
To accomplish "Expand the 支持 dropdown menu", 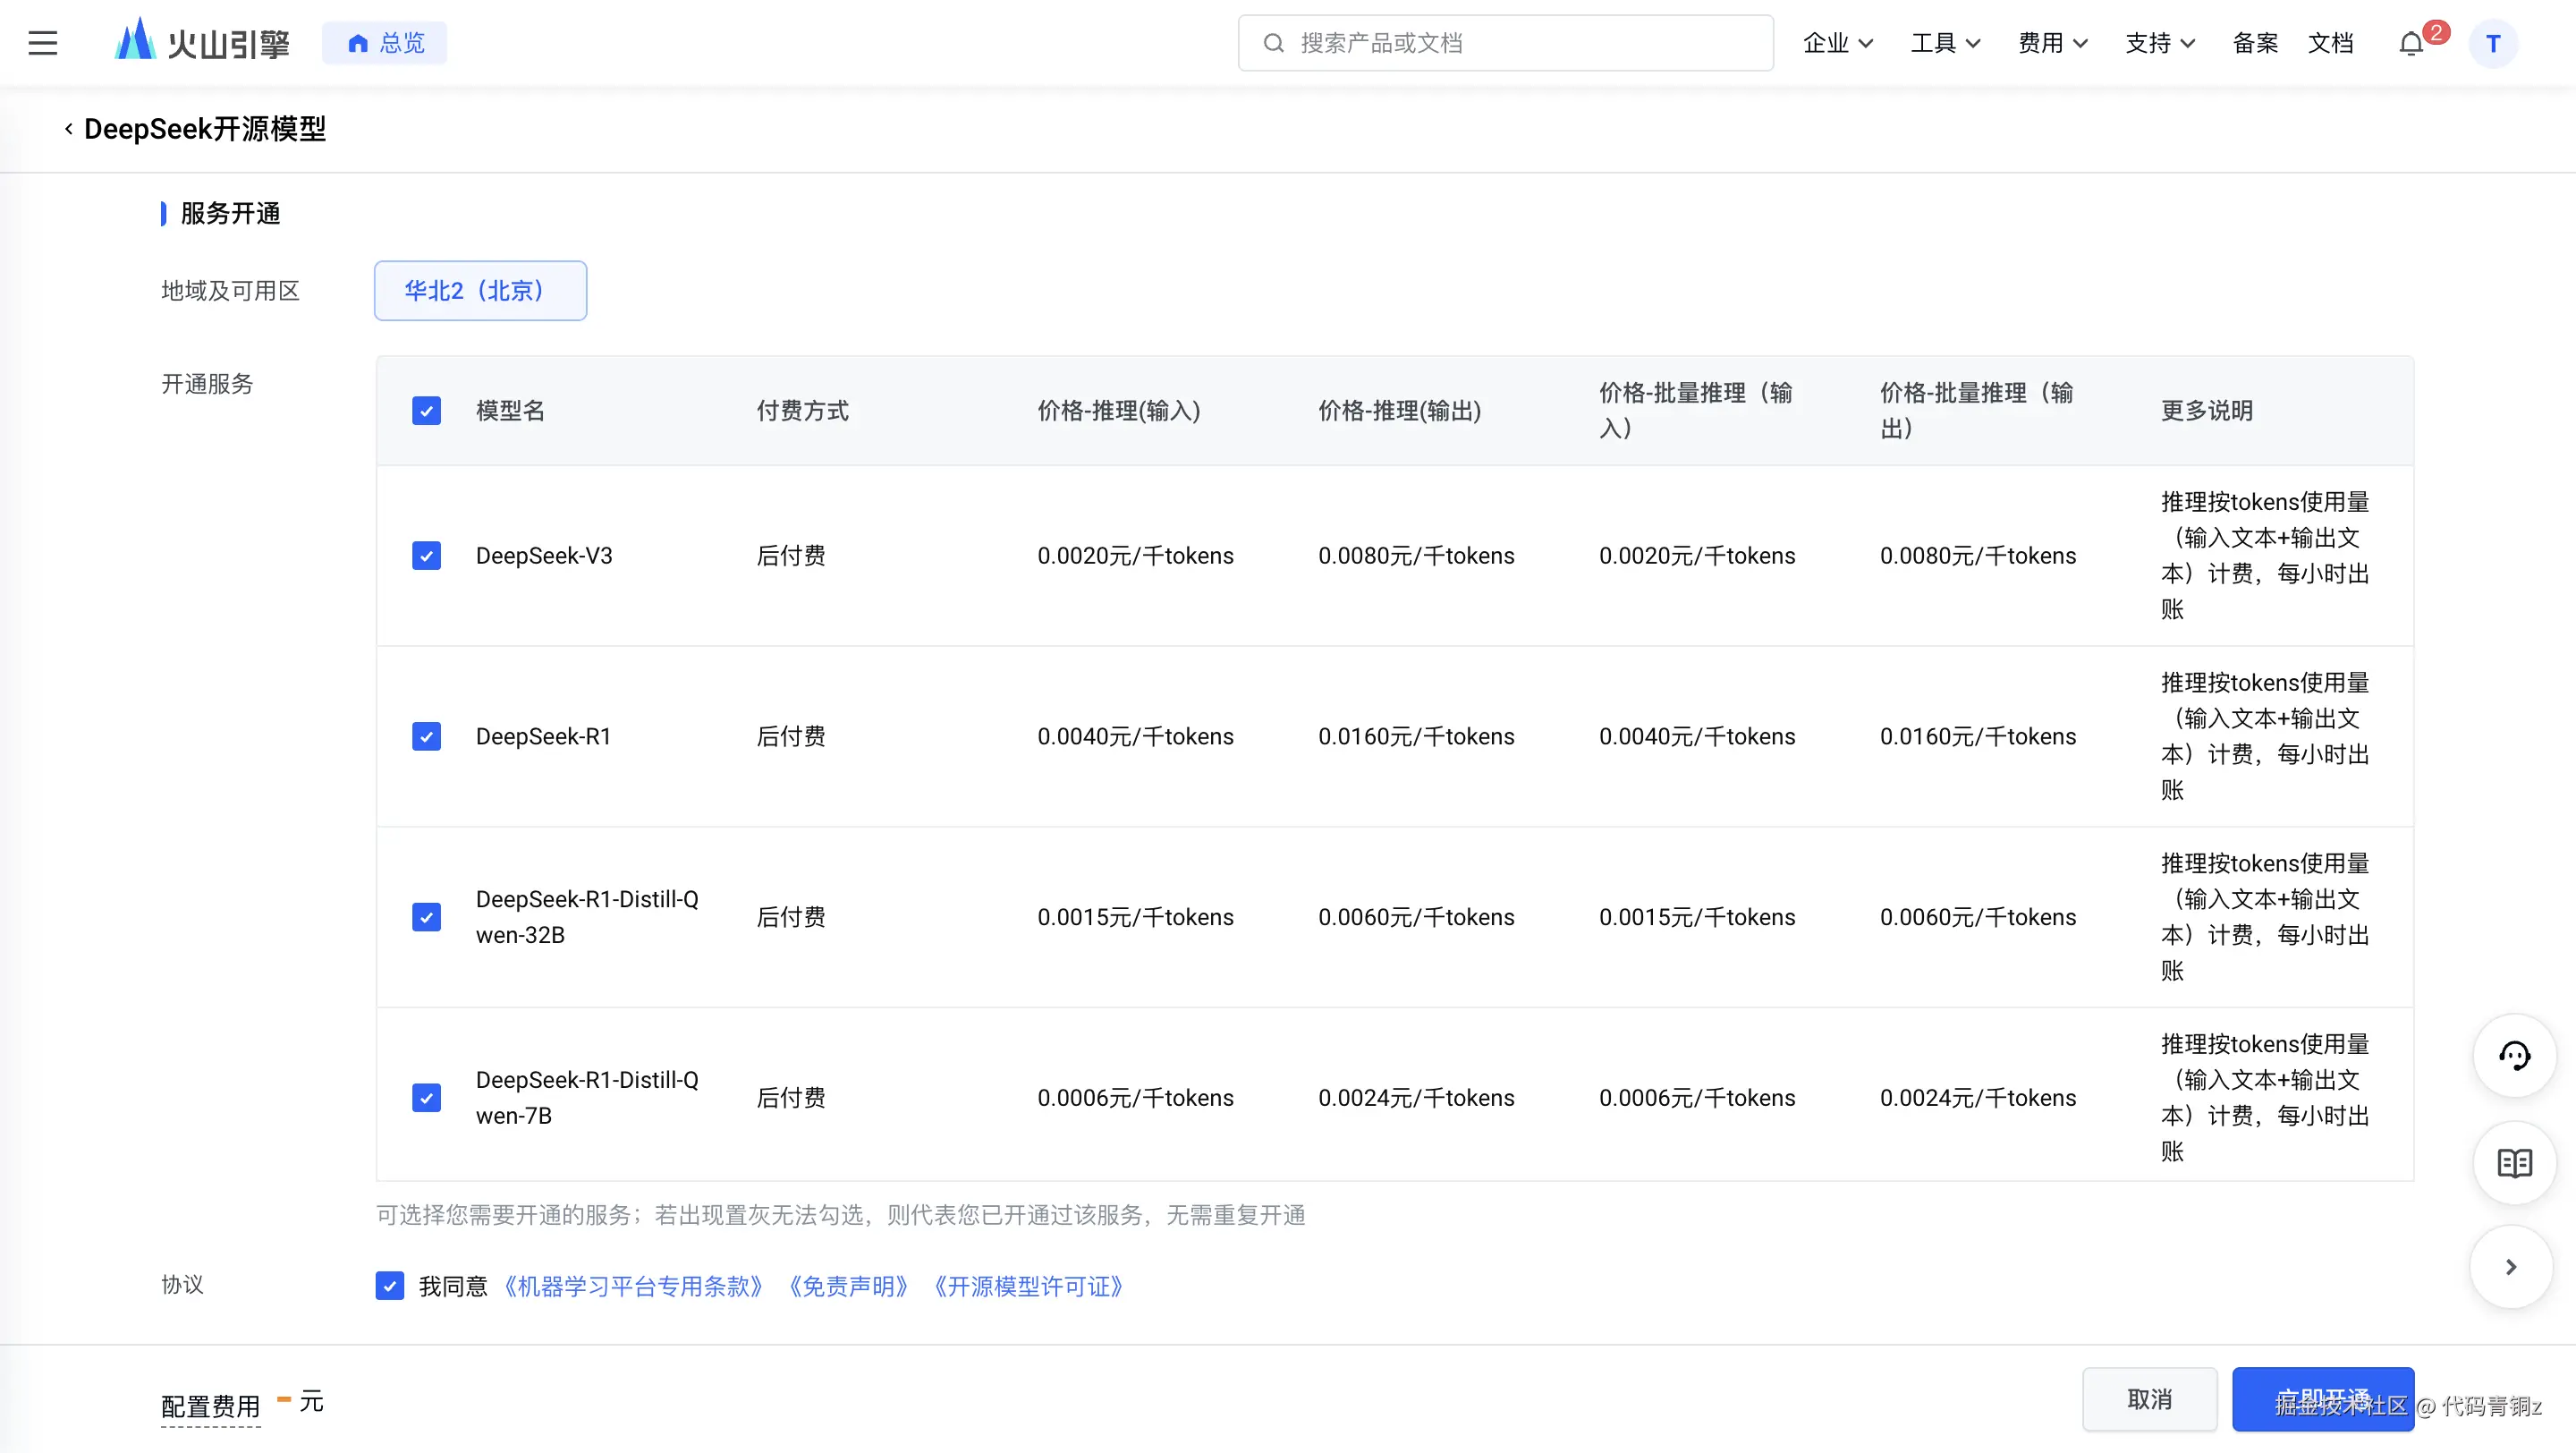I will [2159, 43].
